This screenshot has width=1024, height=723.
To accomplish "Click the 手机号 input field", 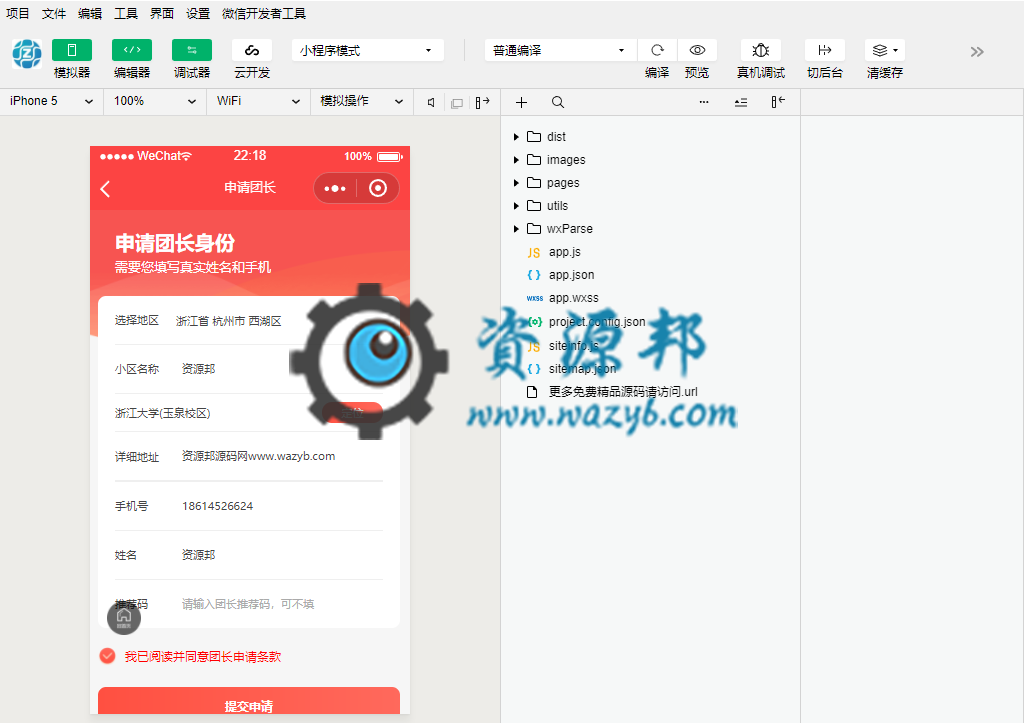I will coord(281,506).
